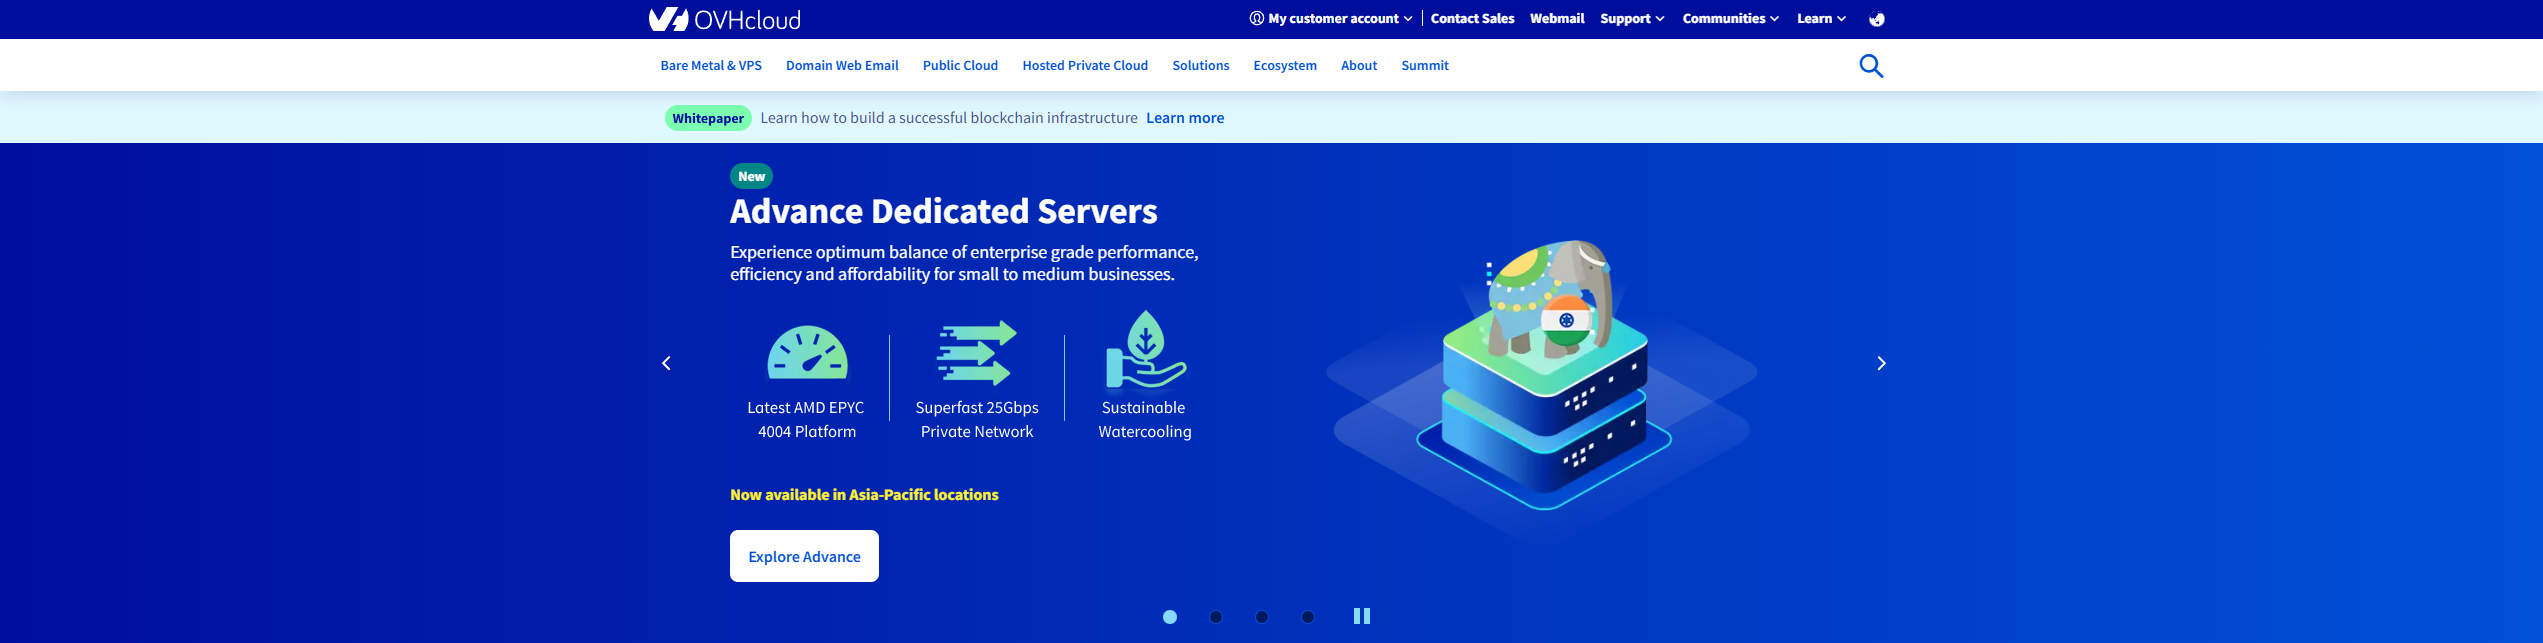This screenshot has width=2543, height=643.
Task: Open the site search magnifier
Action: [1871, 66]
